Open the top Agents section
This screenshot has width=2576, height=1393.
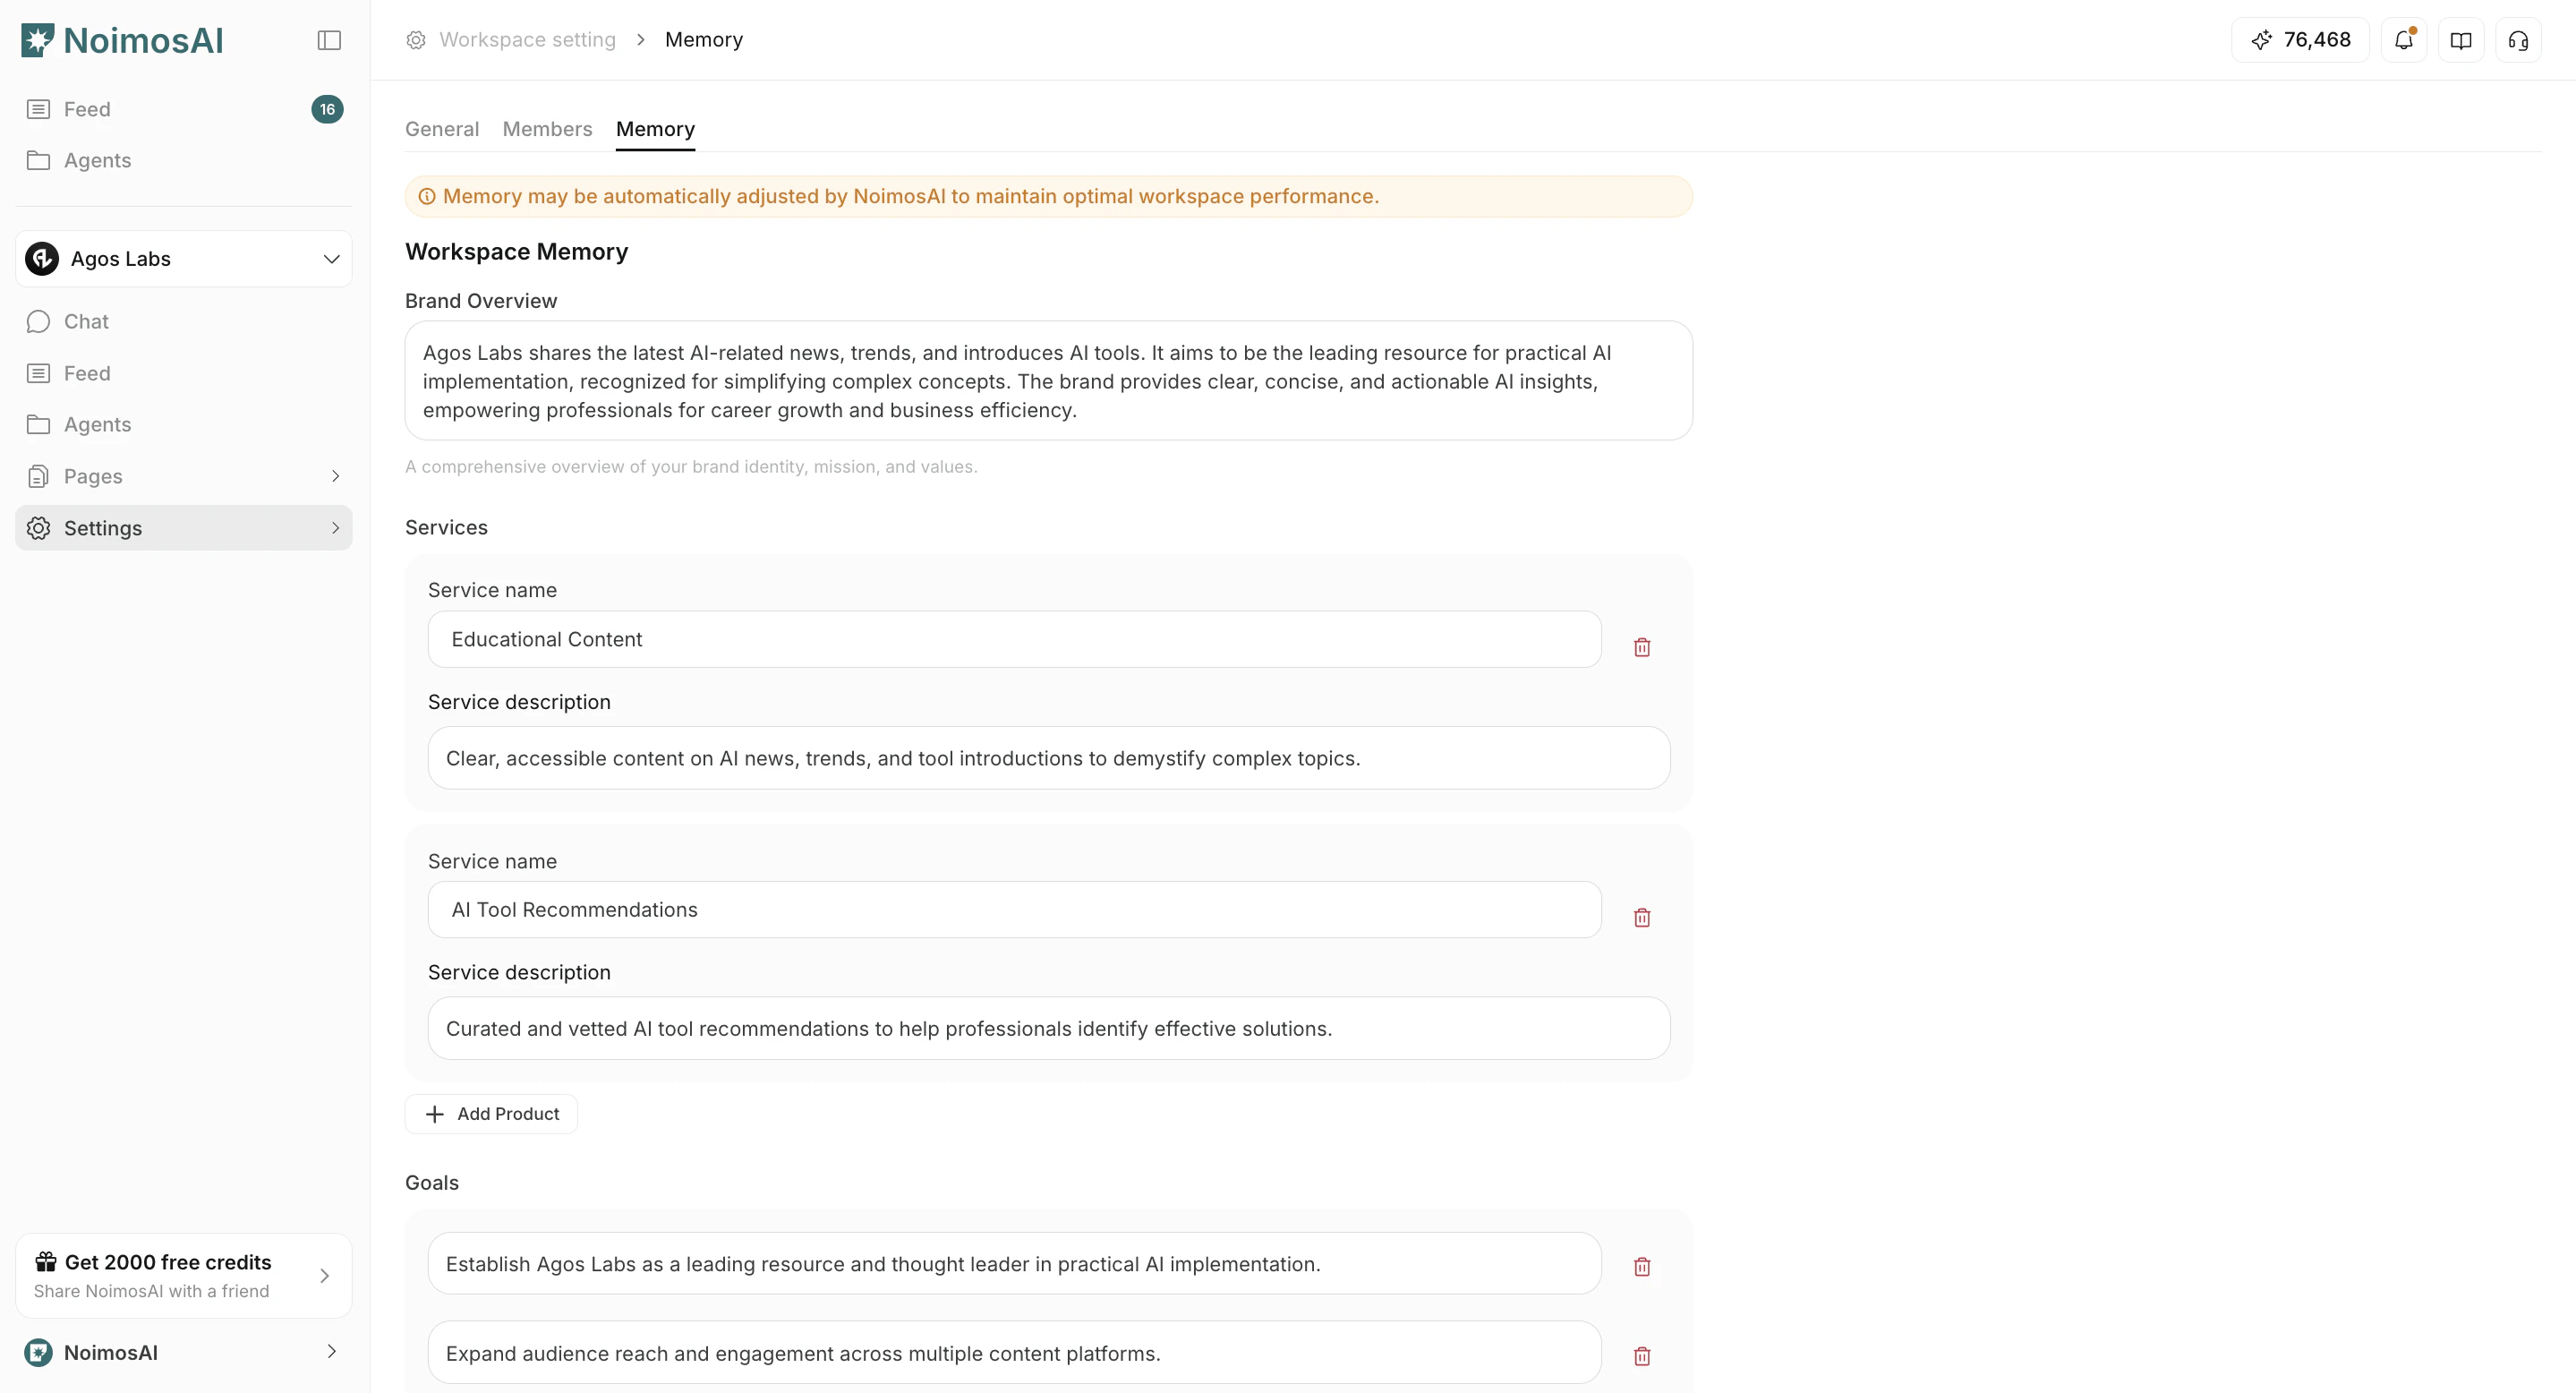click(184, 160)
